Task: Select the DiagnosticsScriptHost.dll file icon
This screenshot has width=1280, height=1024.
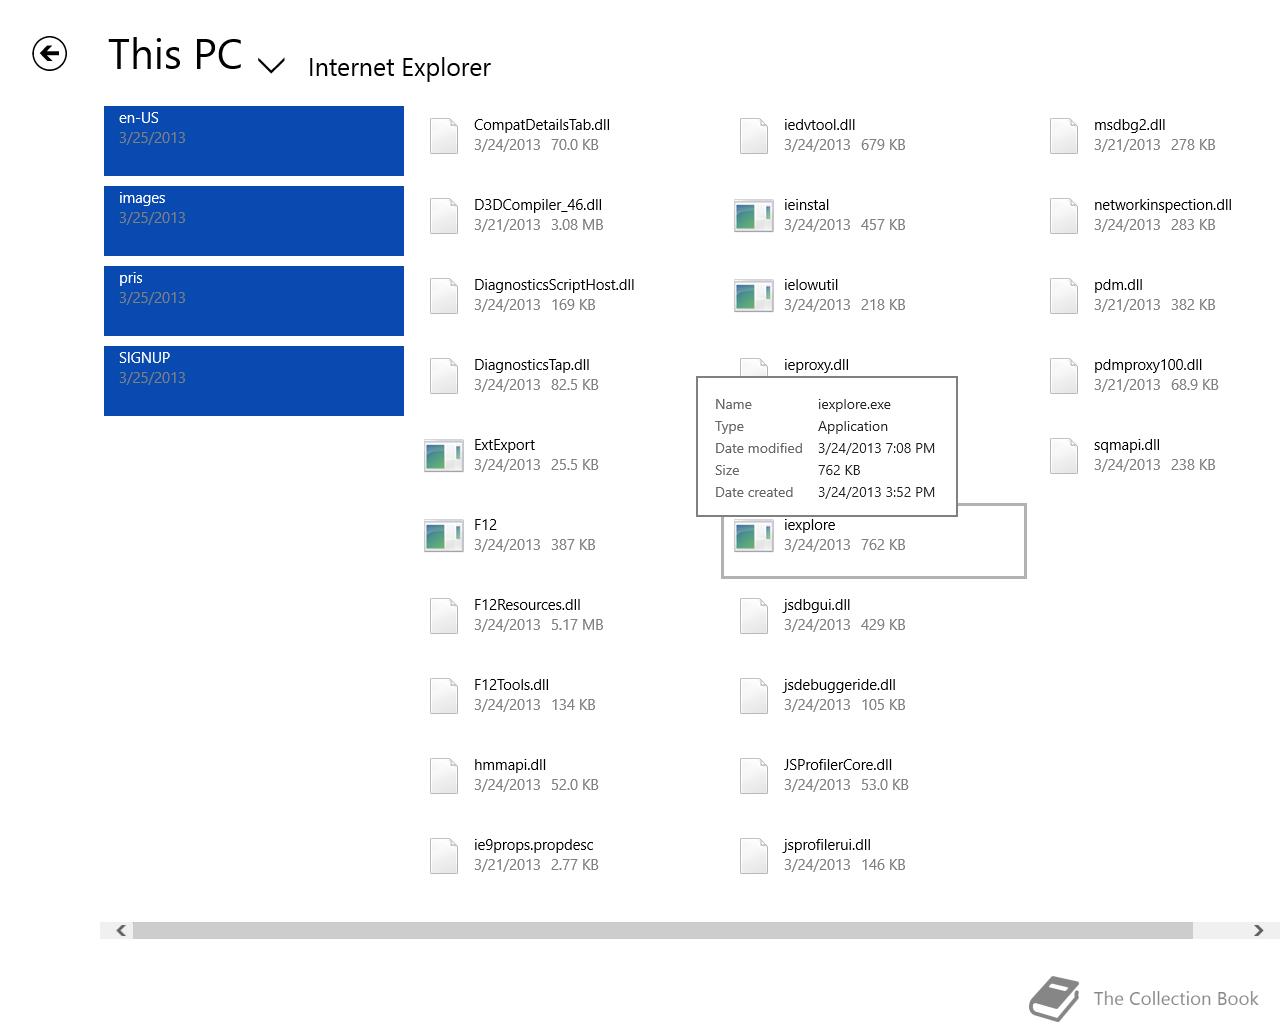Action: [444, 296]
